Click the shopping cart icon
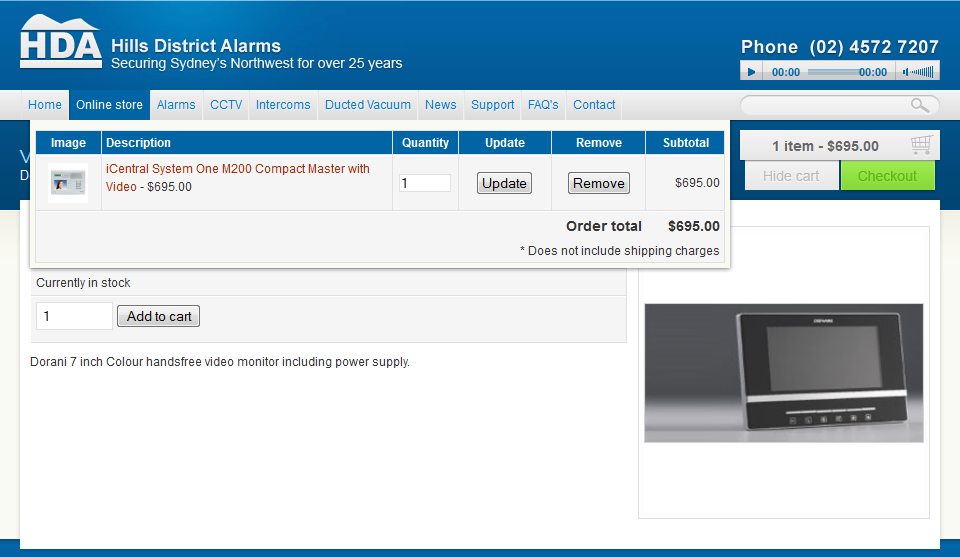 [x=921, y=145]
